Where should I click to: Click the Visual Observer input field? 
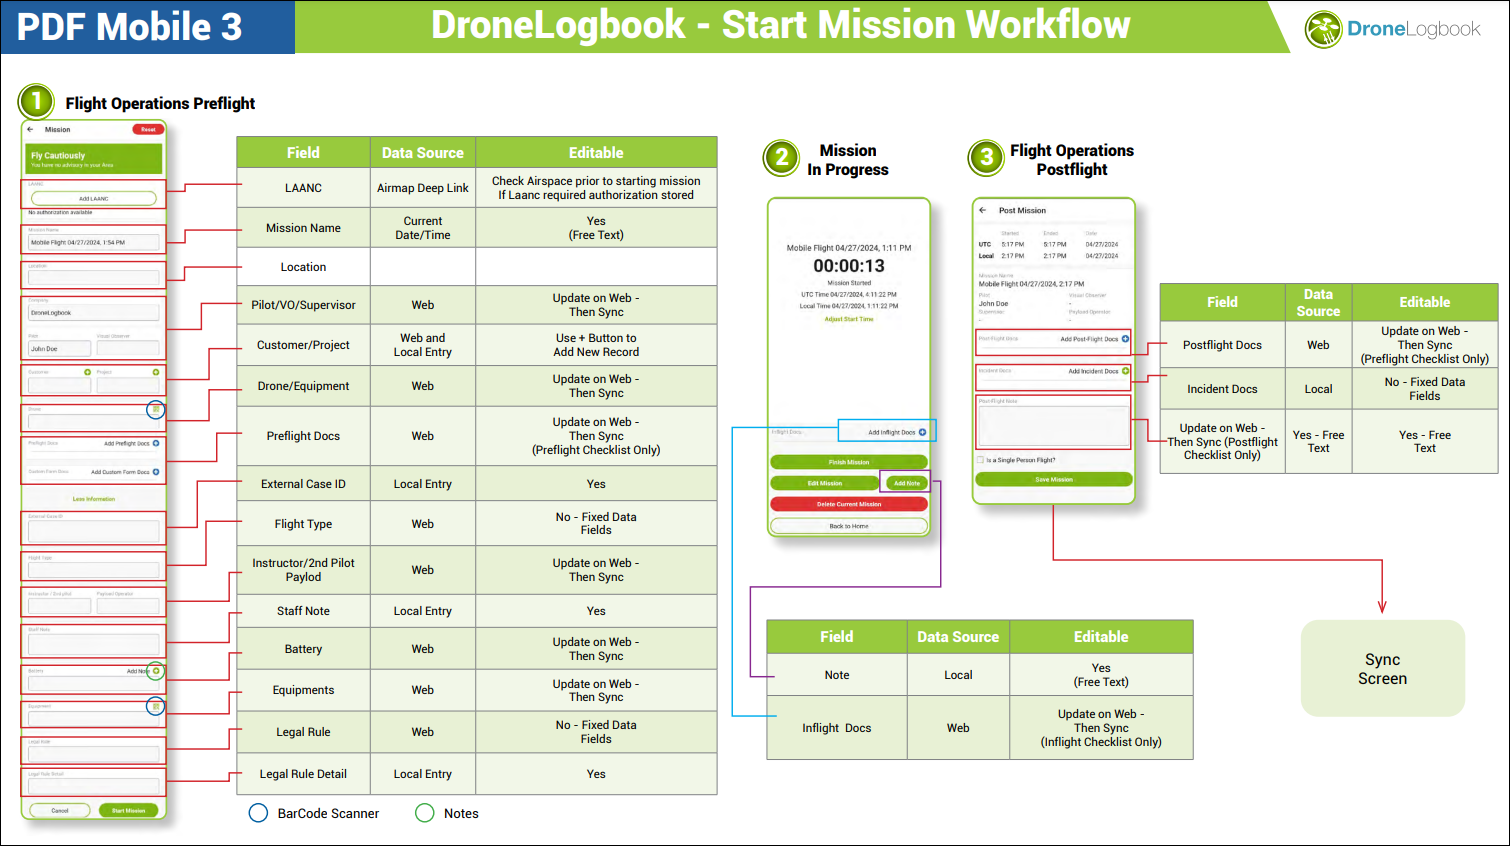coord(128,348)
